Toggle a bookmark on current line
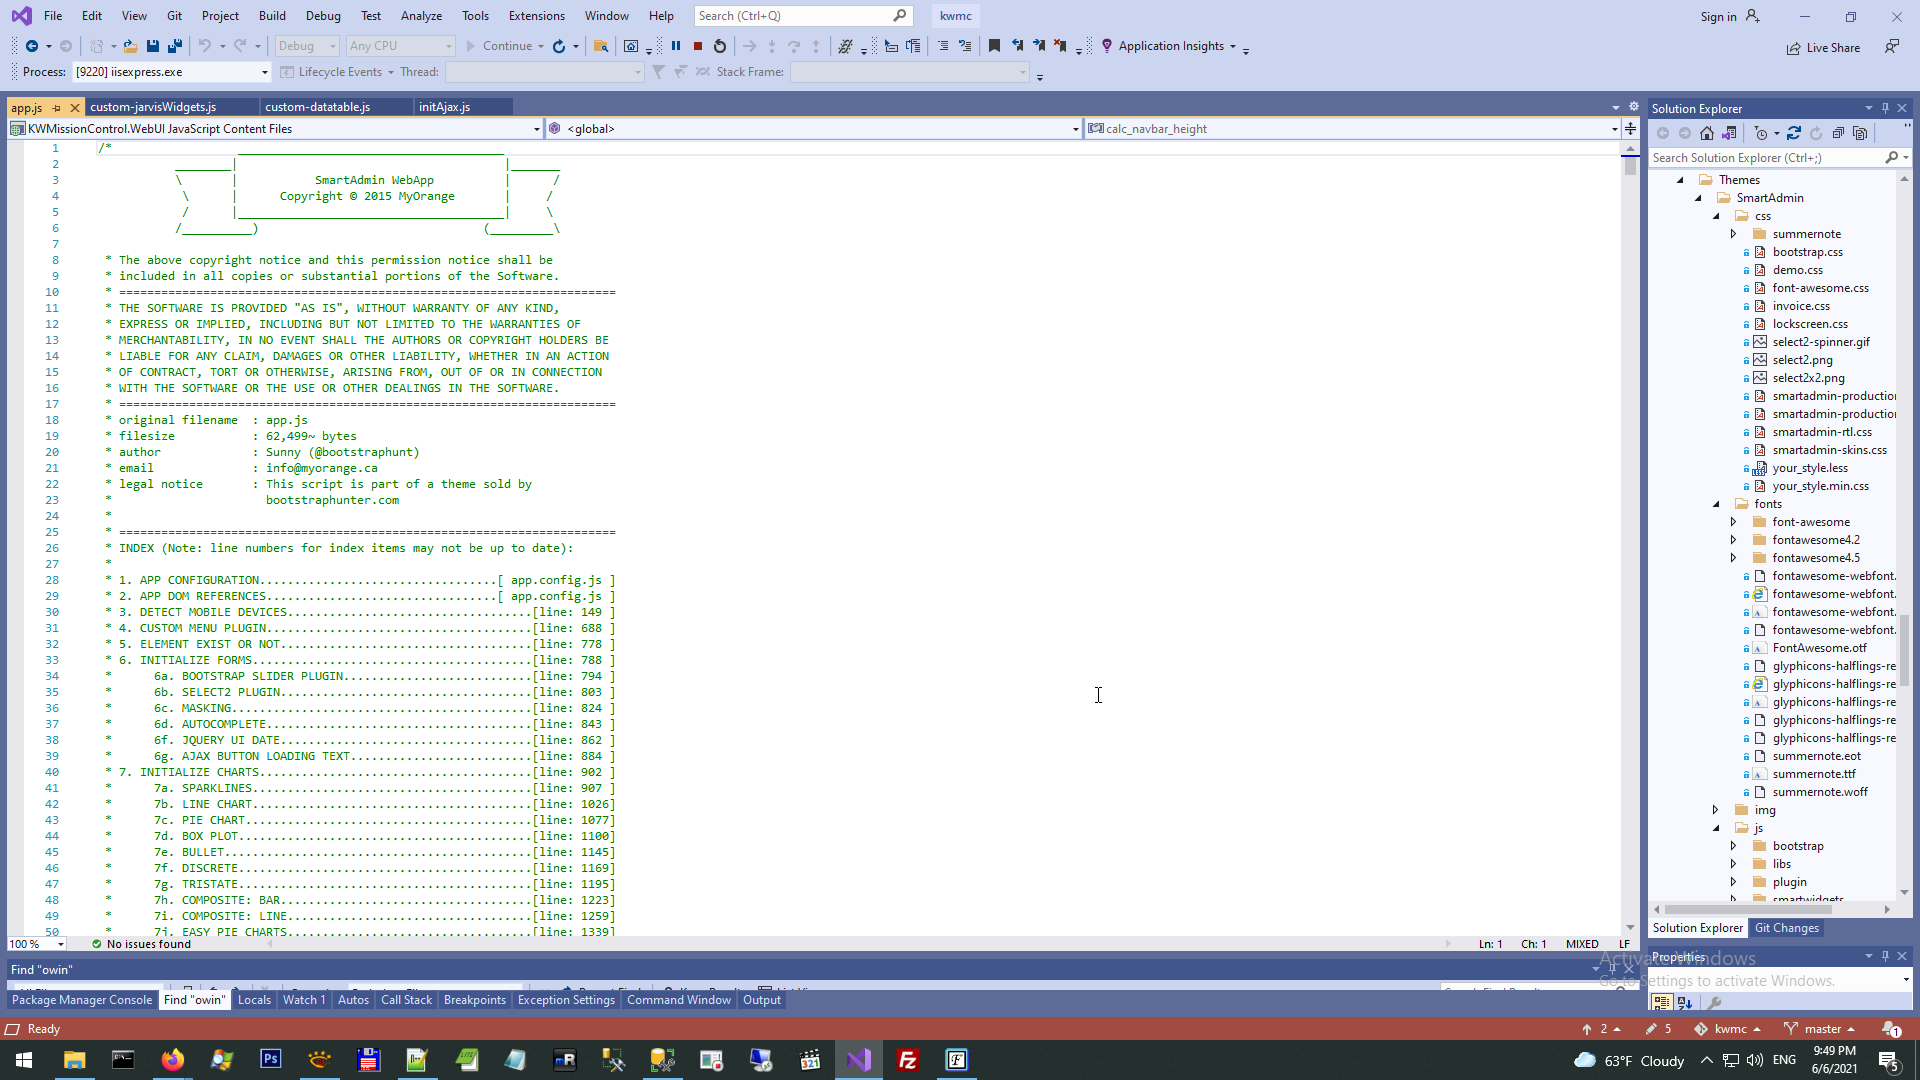The height and width of the screenshot is (1080, 1920). pos(994,46)
